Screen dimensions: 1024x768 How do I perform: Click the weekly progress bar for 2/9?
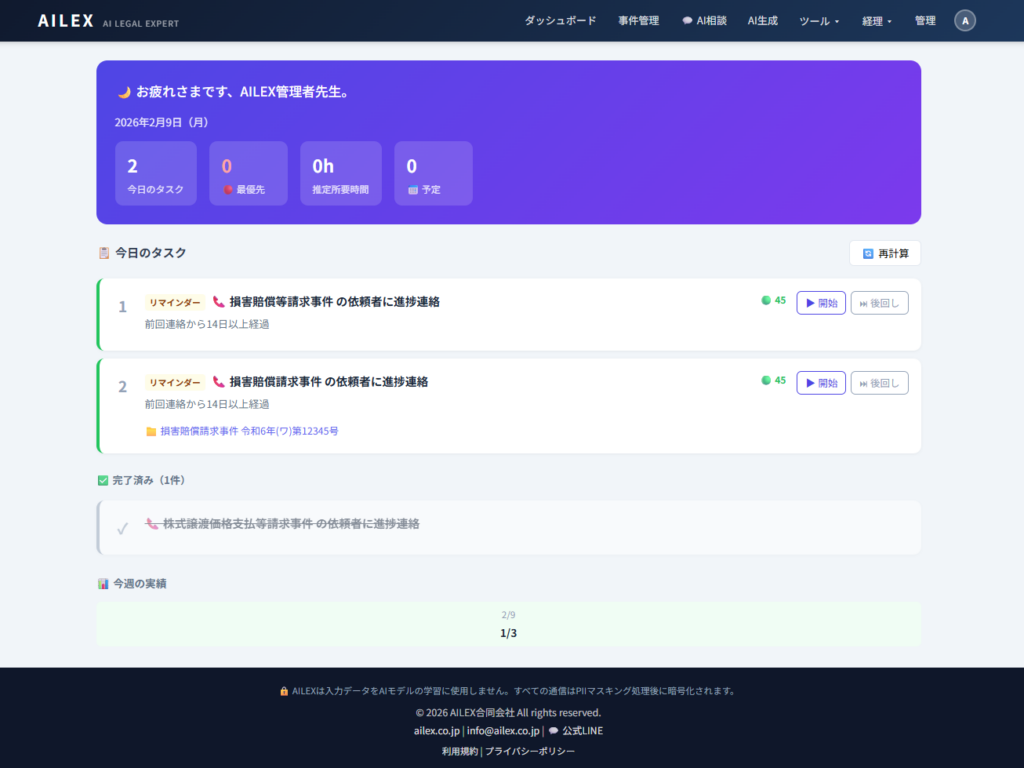coord(508,624)
